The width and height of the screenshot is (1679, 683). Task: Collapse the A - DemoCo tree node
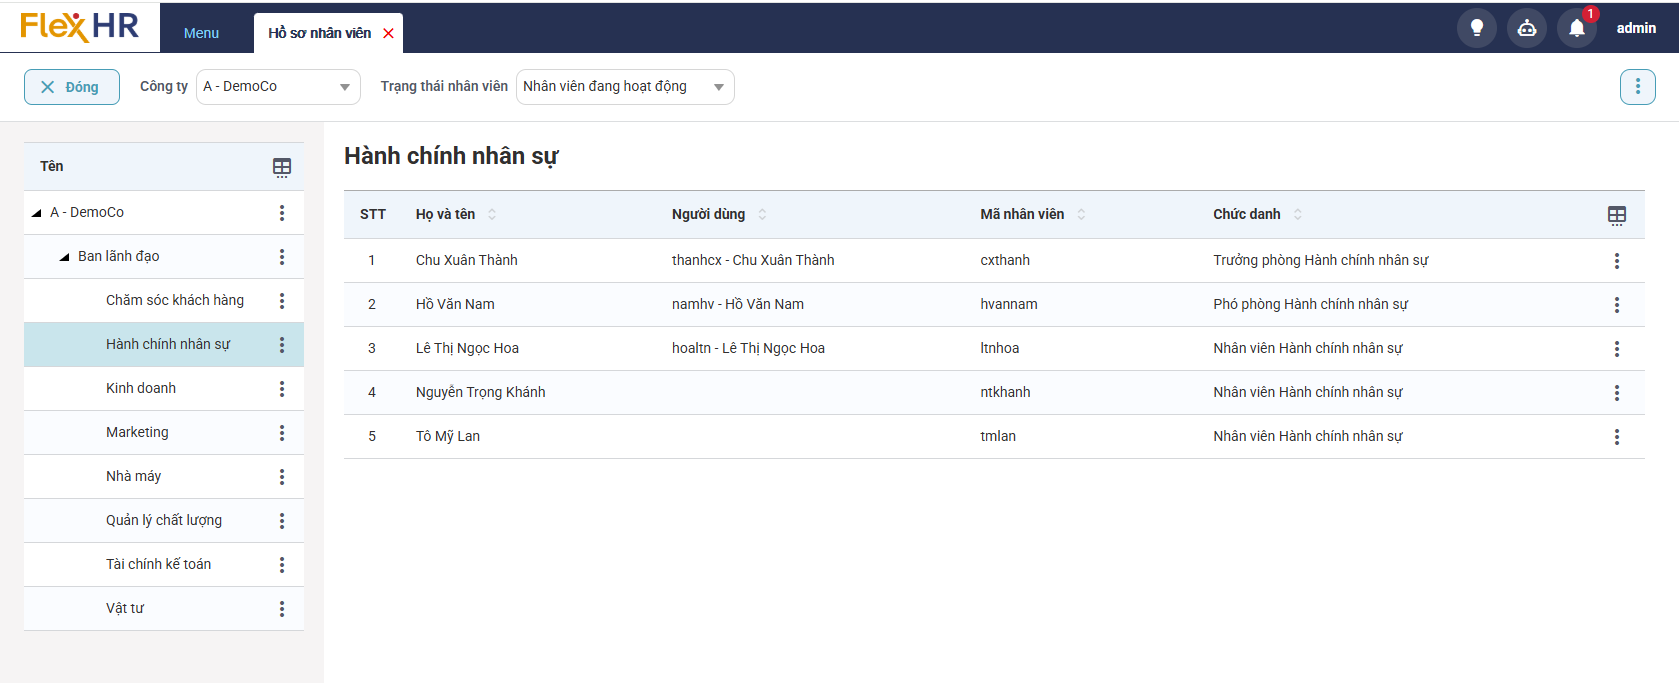coord(37,213)
